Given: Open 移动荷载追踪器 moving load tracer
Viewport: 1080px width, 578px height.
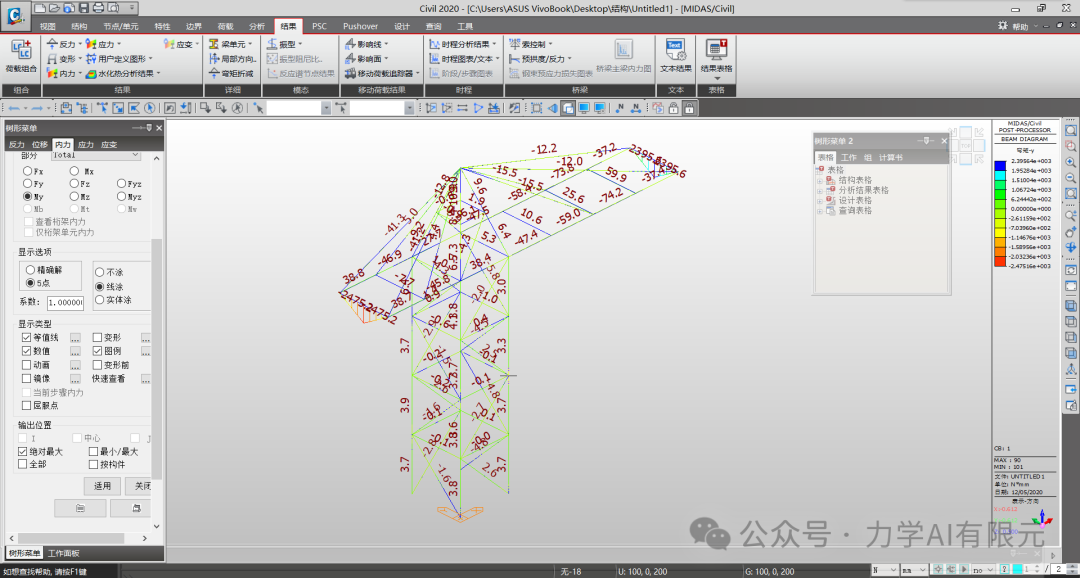Looking at the screenshot, I should point(380,73).
